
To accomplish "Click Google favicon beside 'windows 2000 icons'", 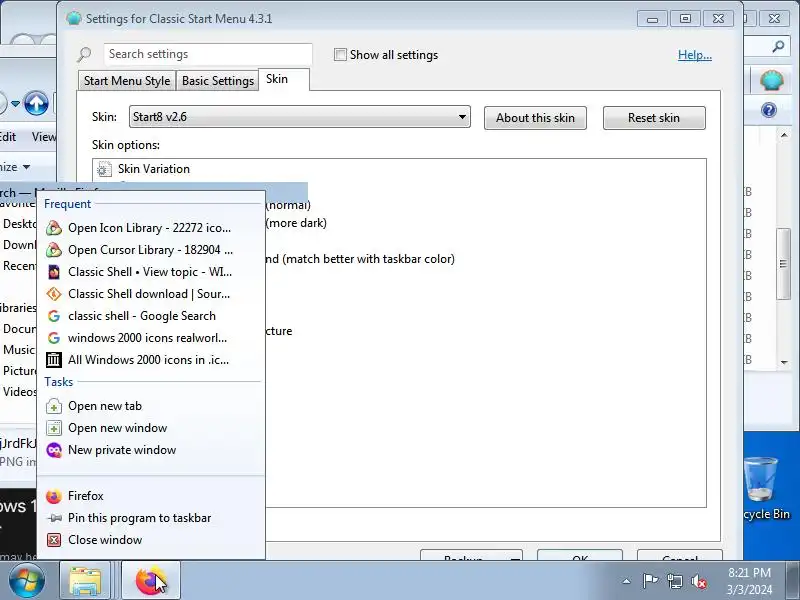I will click(54, 338).
